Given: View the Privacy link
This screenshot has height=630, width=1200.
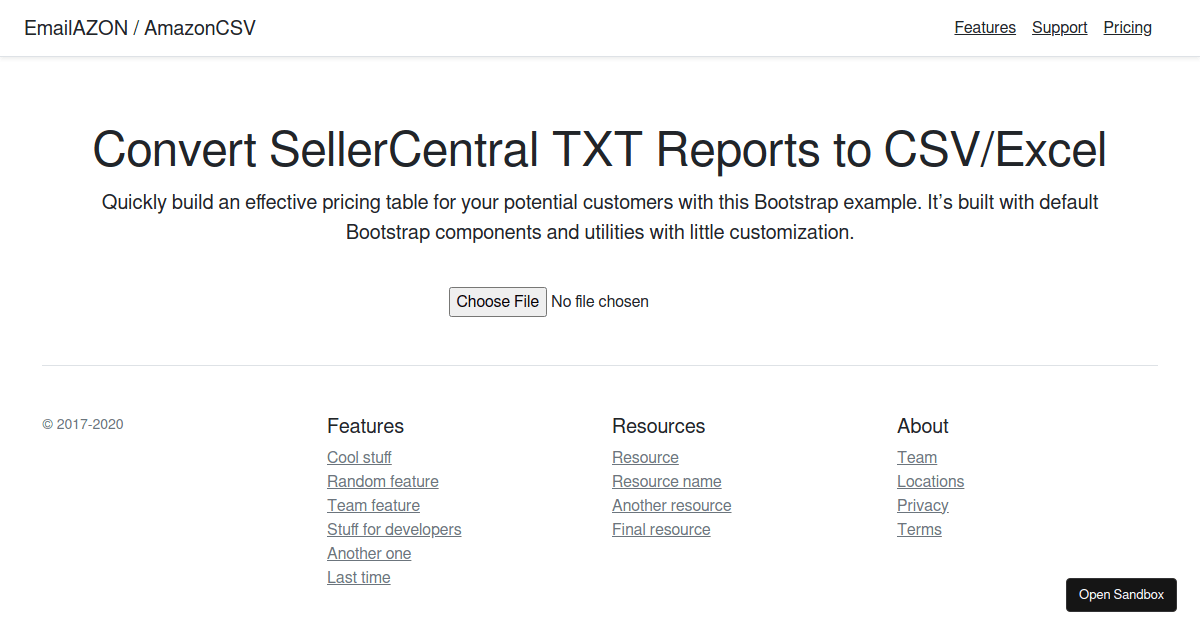Looking at the screenshot, I should (923, 505).
